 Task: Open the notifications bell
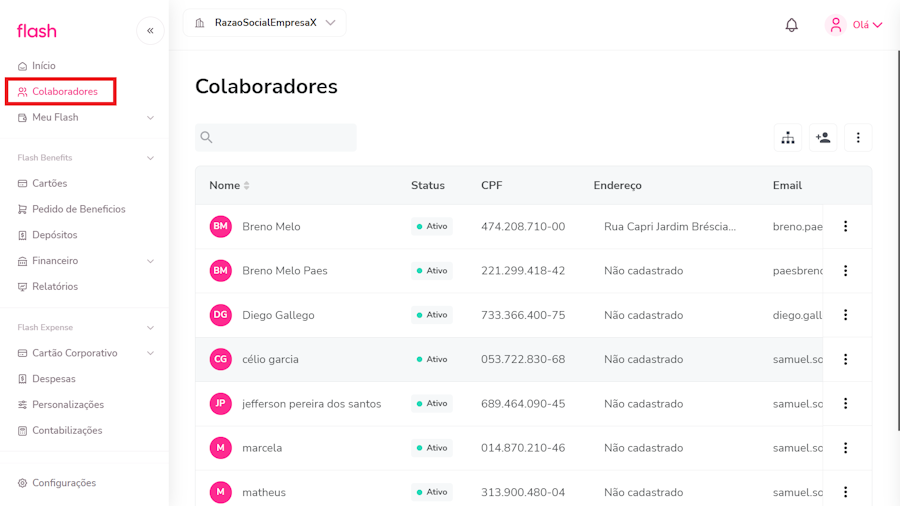point(792,25)
